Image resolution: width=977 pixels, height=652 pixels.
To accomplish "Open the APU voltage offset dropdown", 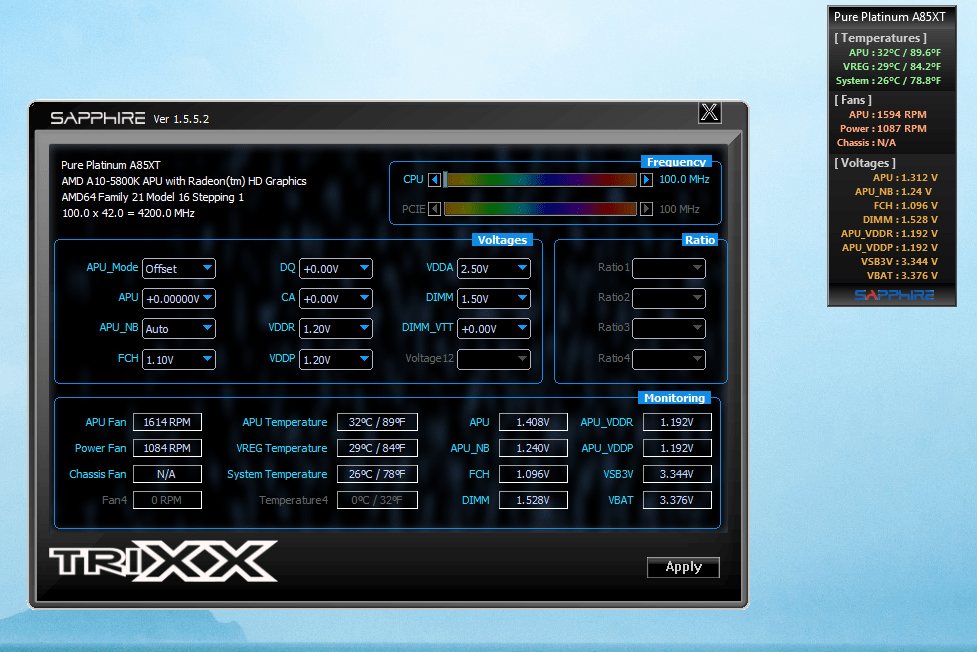I will [x=179, y=299].
